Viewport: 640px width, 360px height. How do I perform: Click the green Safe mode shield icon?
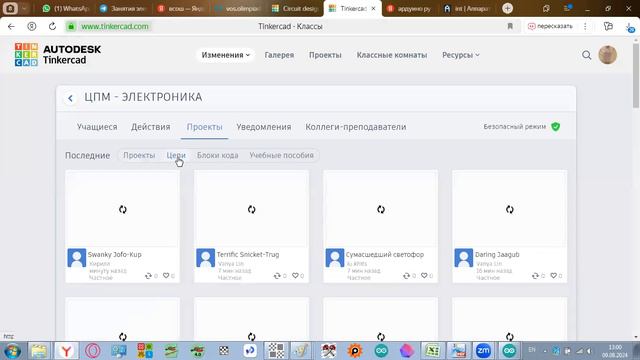click(x=556, y=127)
